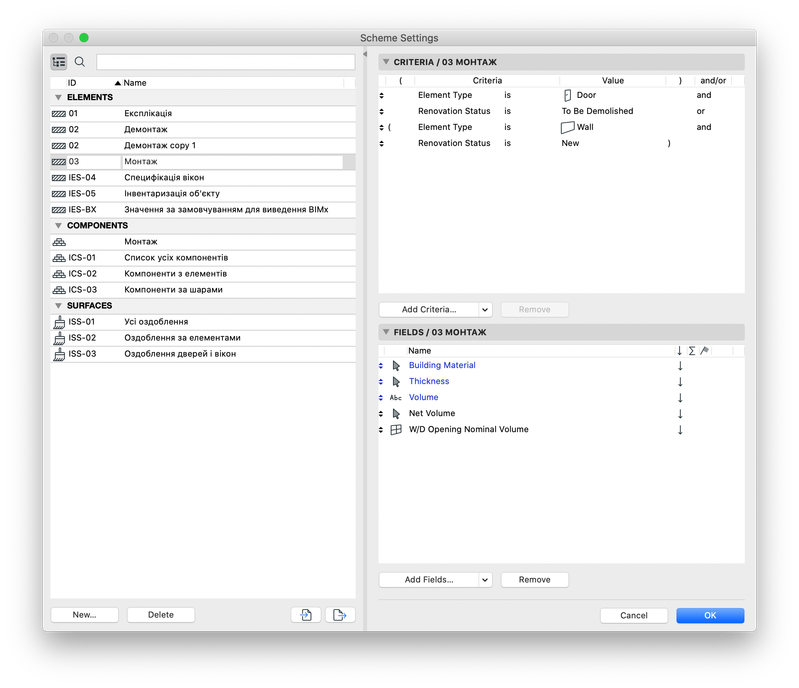This screenshot has width=799, height=688.
Task: Open the Add Fields dropdown arrow
Action: (x=485, y=579)
